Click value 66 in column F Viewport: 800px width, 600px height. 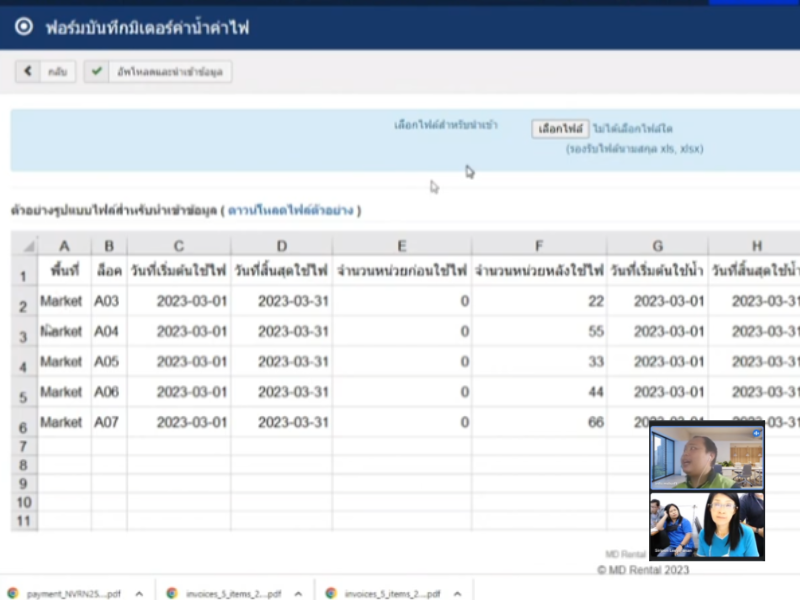(x=595, y=422)
